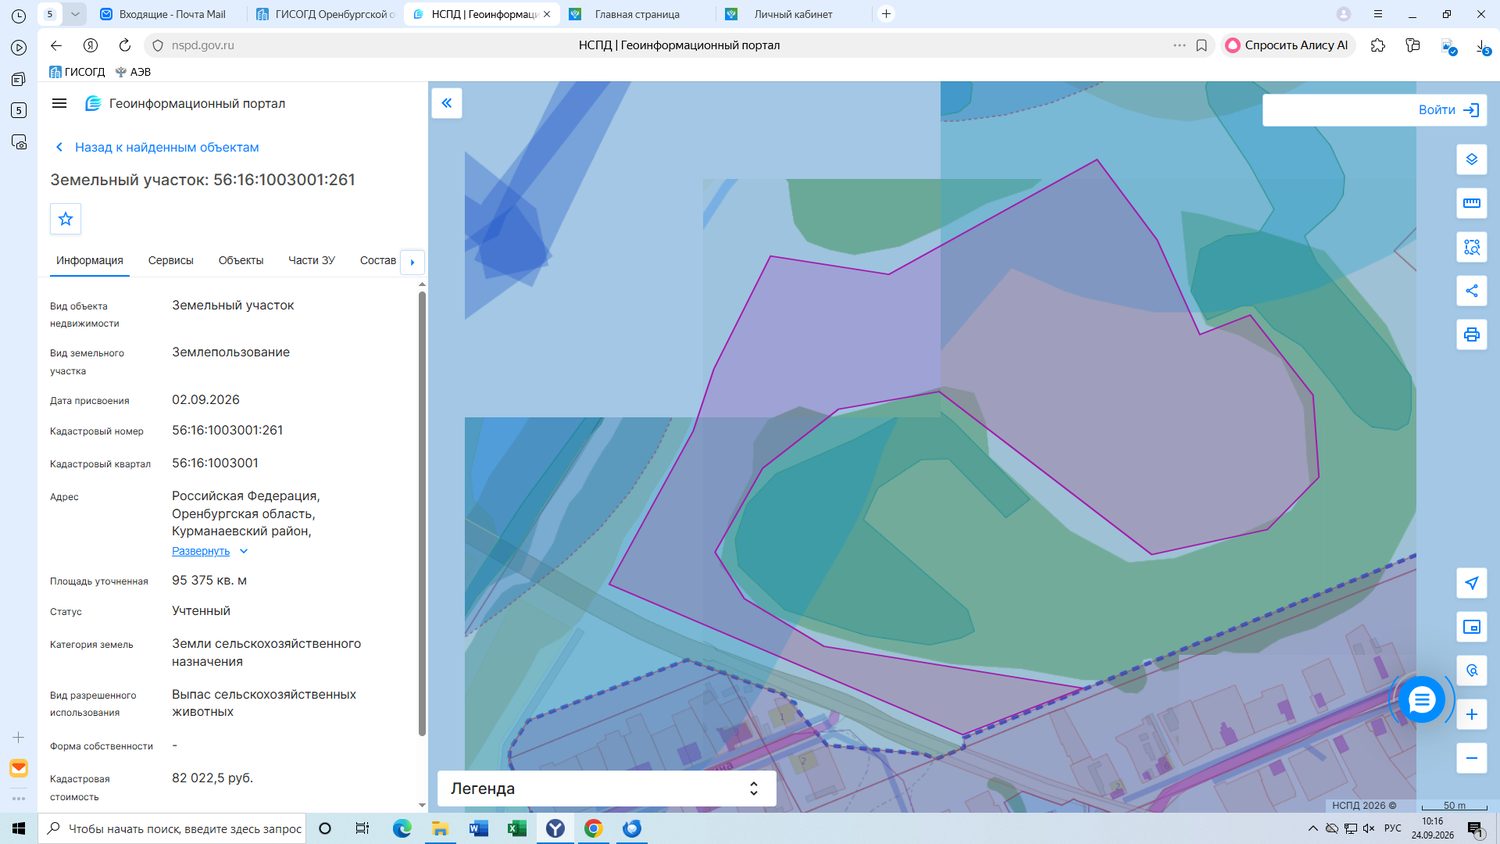Open the hamburger main menu

tap(59, 103)
